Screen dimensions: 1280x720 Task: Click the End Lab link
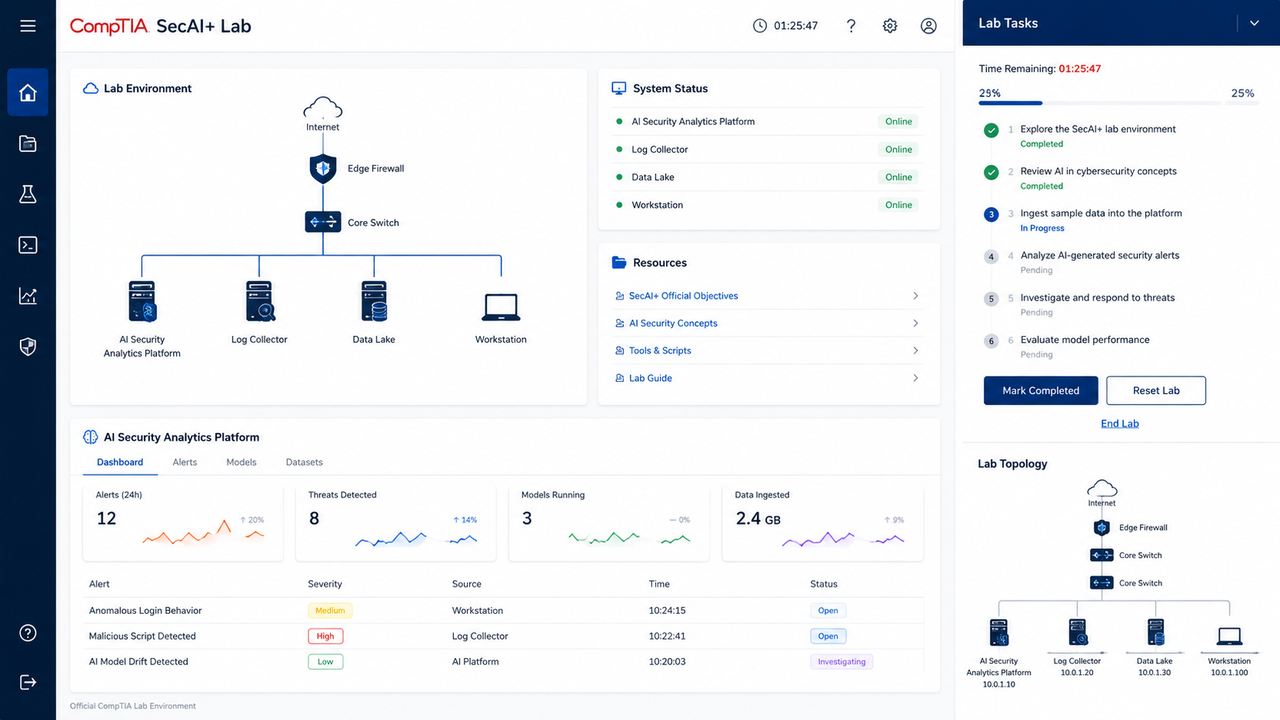1120,424
